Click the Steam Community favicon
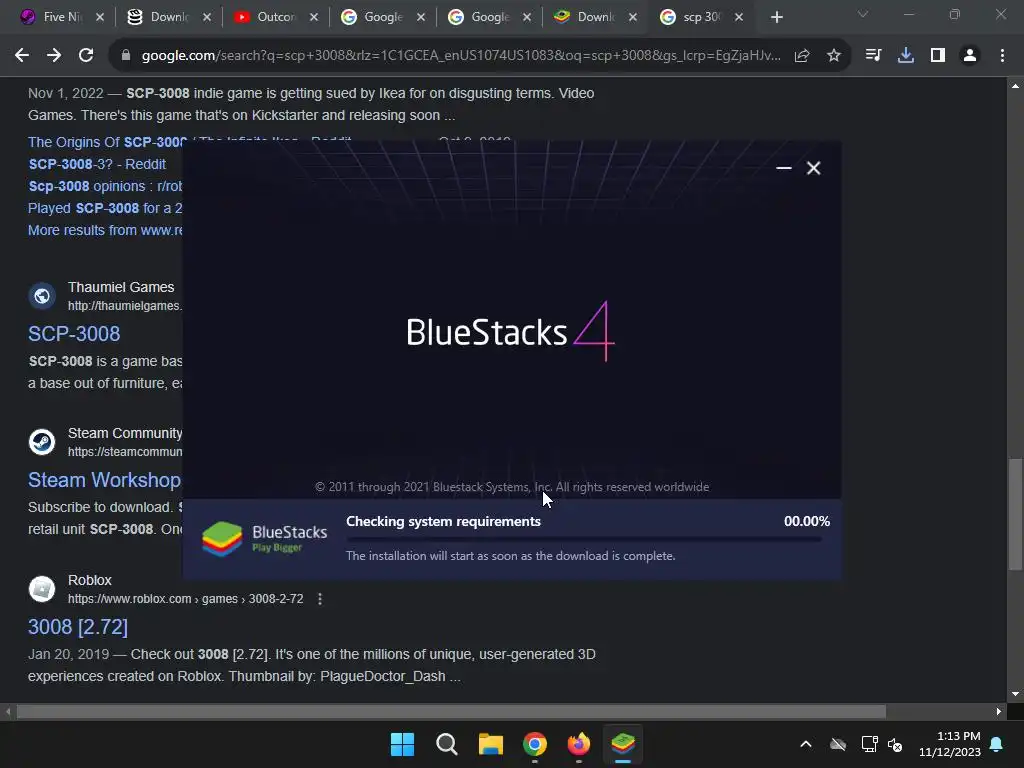The image size is (1024, 768). tap(42, 442)
